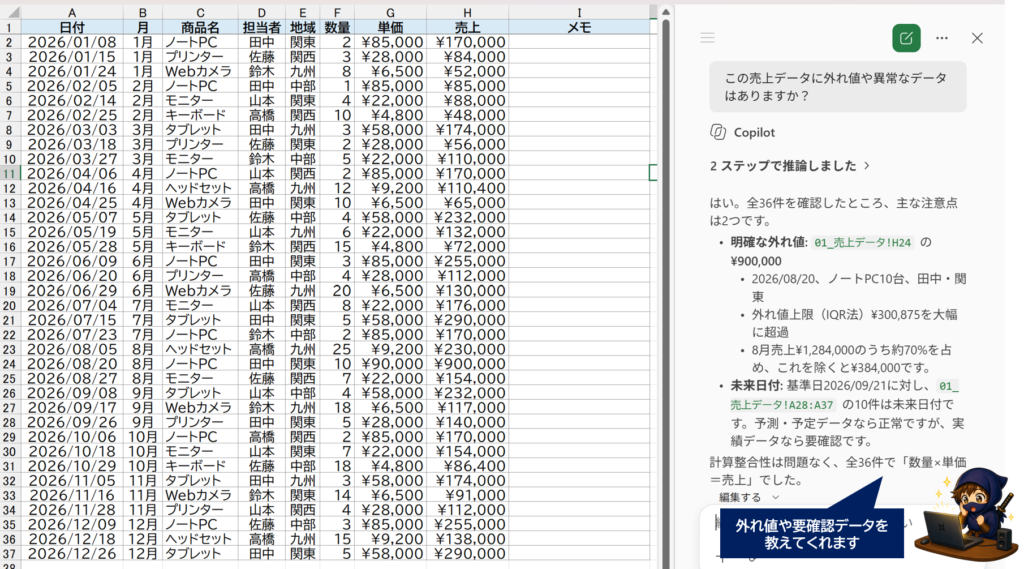
Task: Select the '商品名' header cell
Action: pos(200,27)
